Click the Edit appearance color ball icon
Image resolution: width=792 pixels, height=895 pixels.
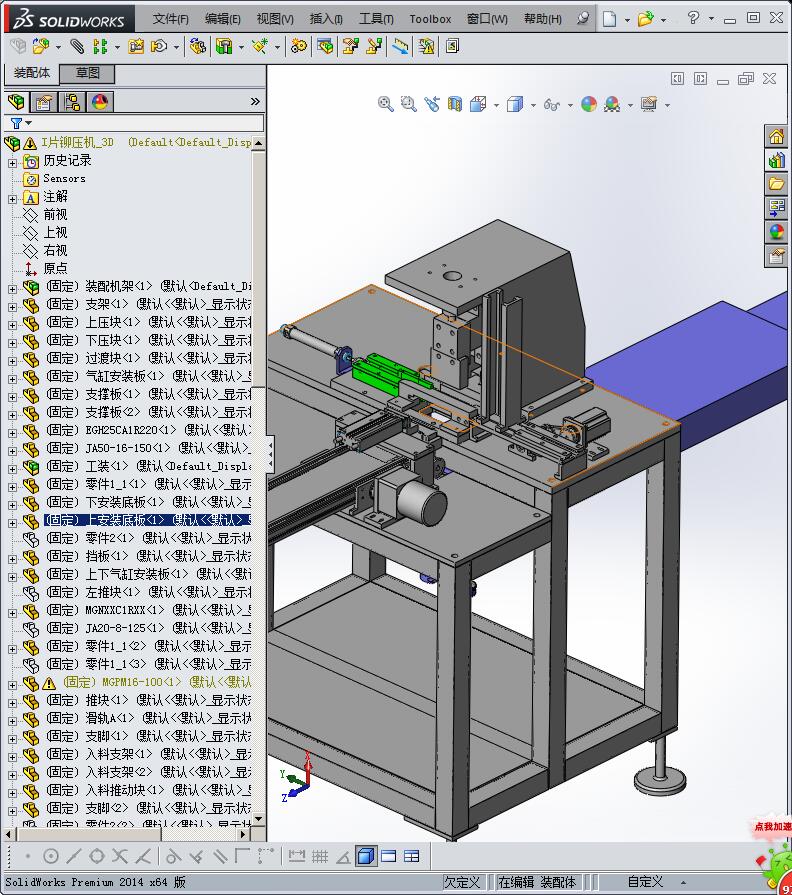(589, 104)
